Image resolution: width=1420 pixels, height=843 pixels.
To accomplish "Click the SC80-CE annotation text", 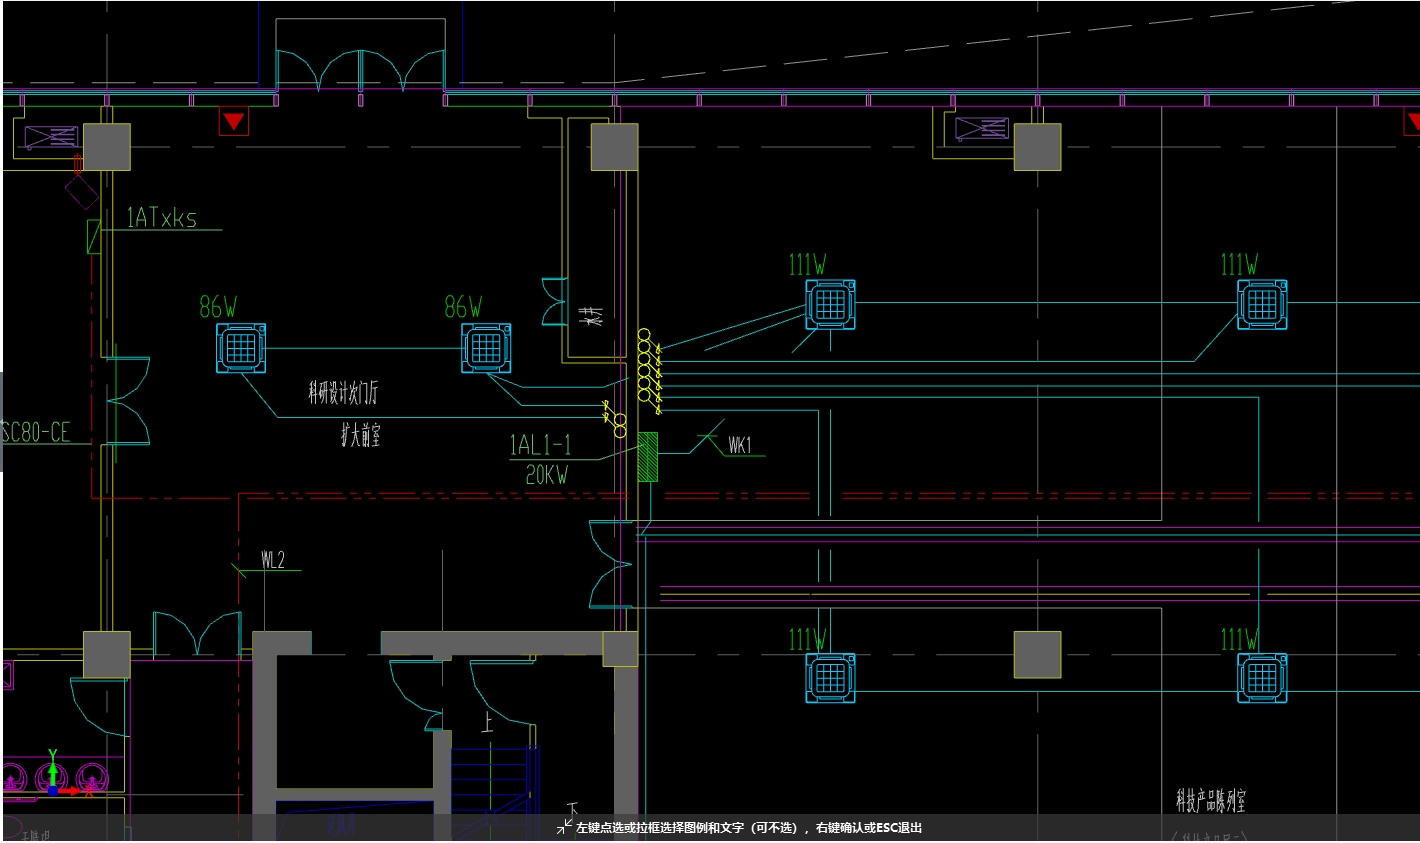I will click(x=36, y=432).
